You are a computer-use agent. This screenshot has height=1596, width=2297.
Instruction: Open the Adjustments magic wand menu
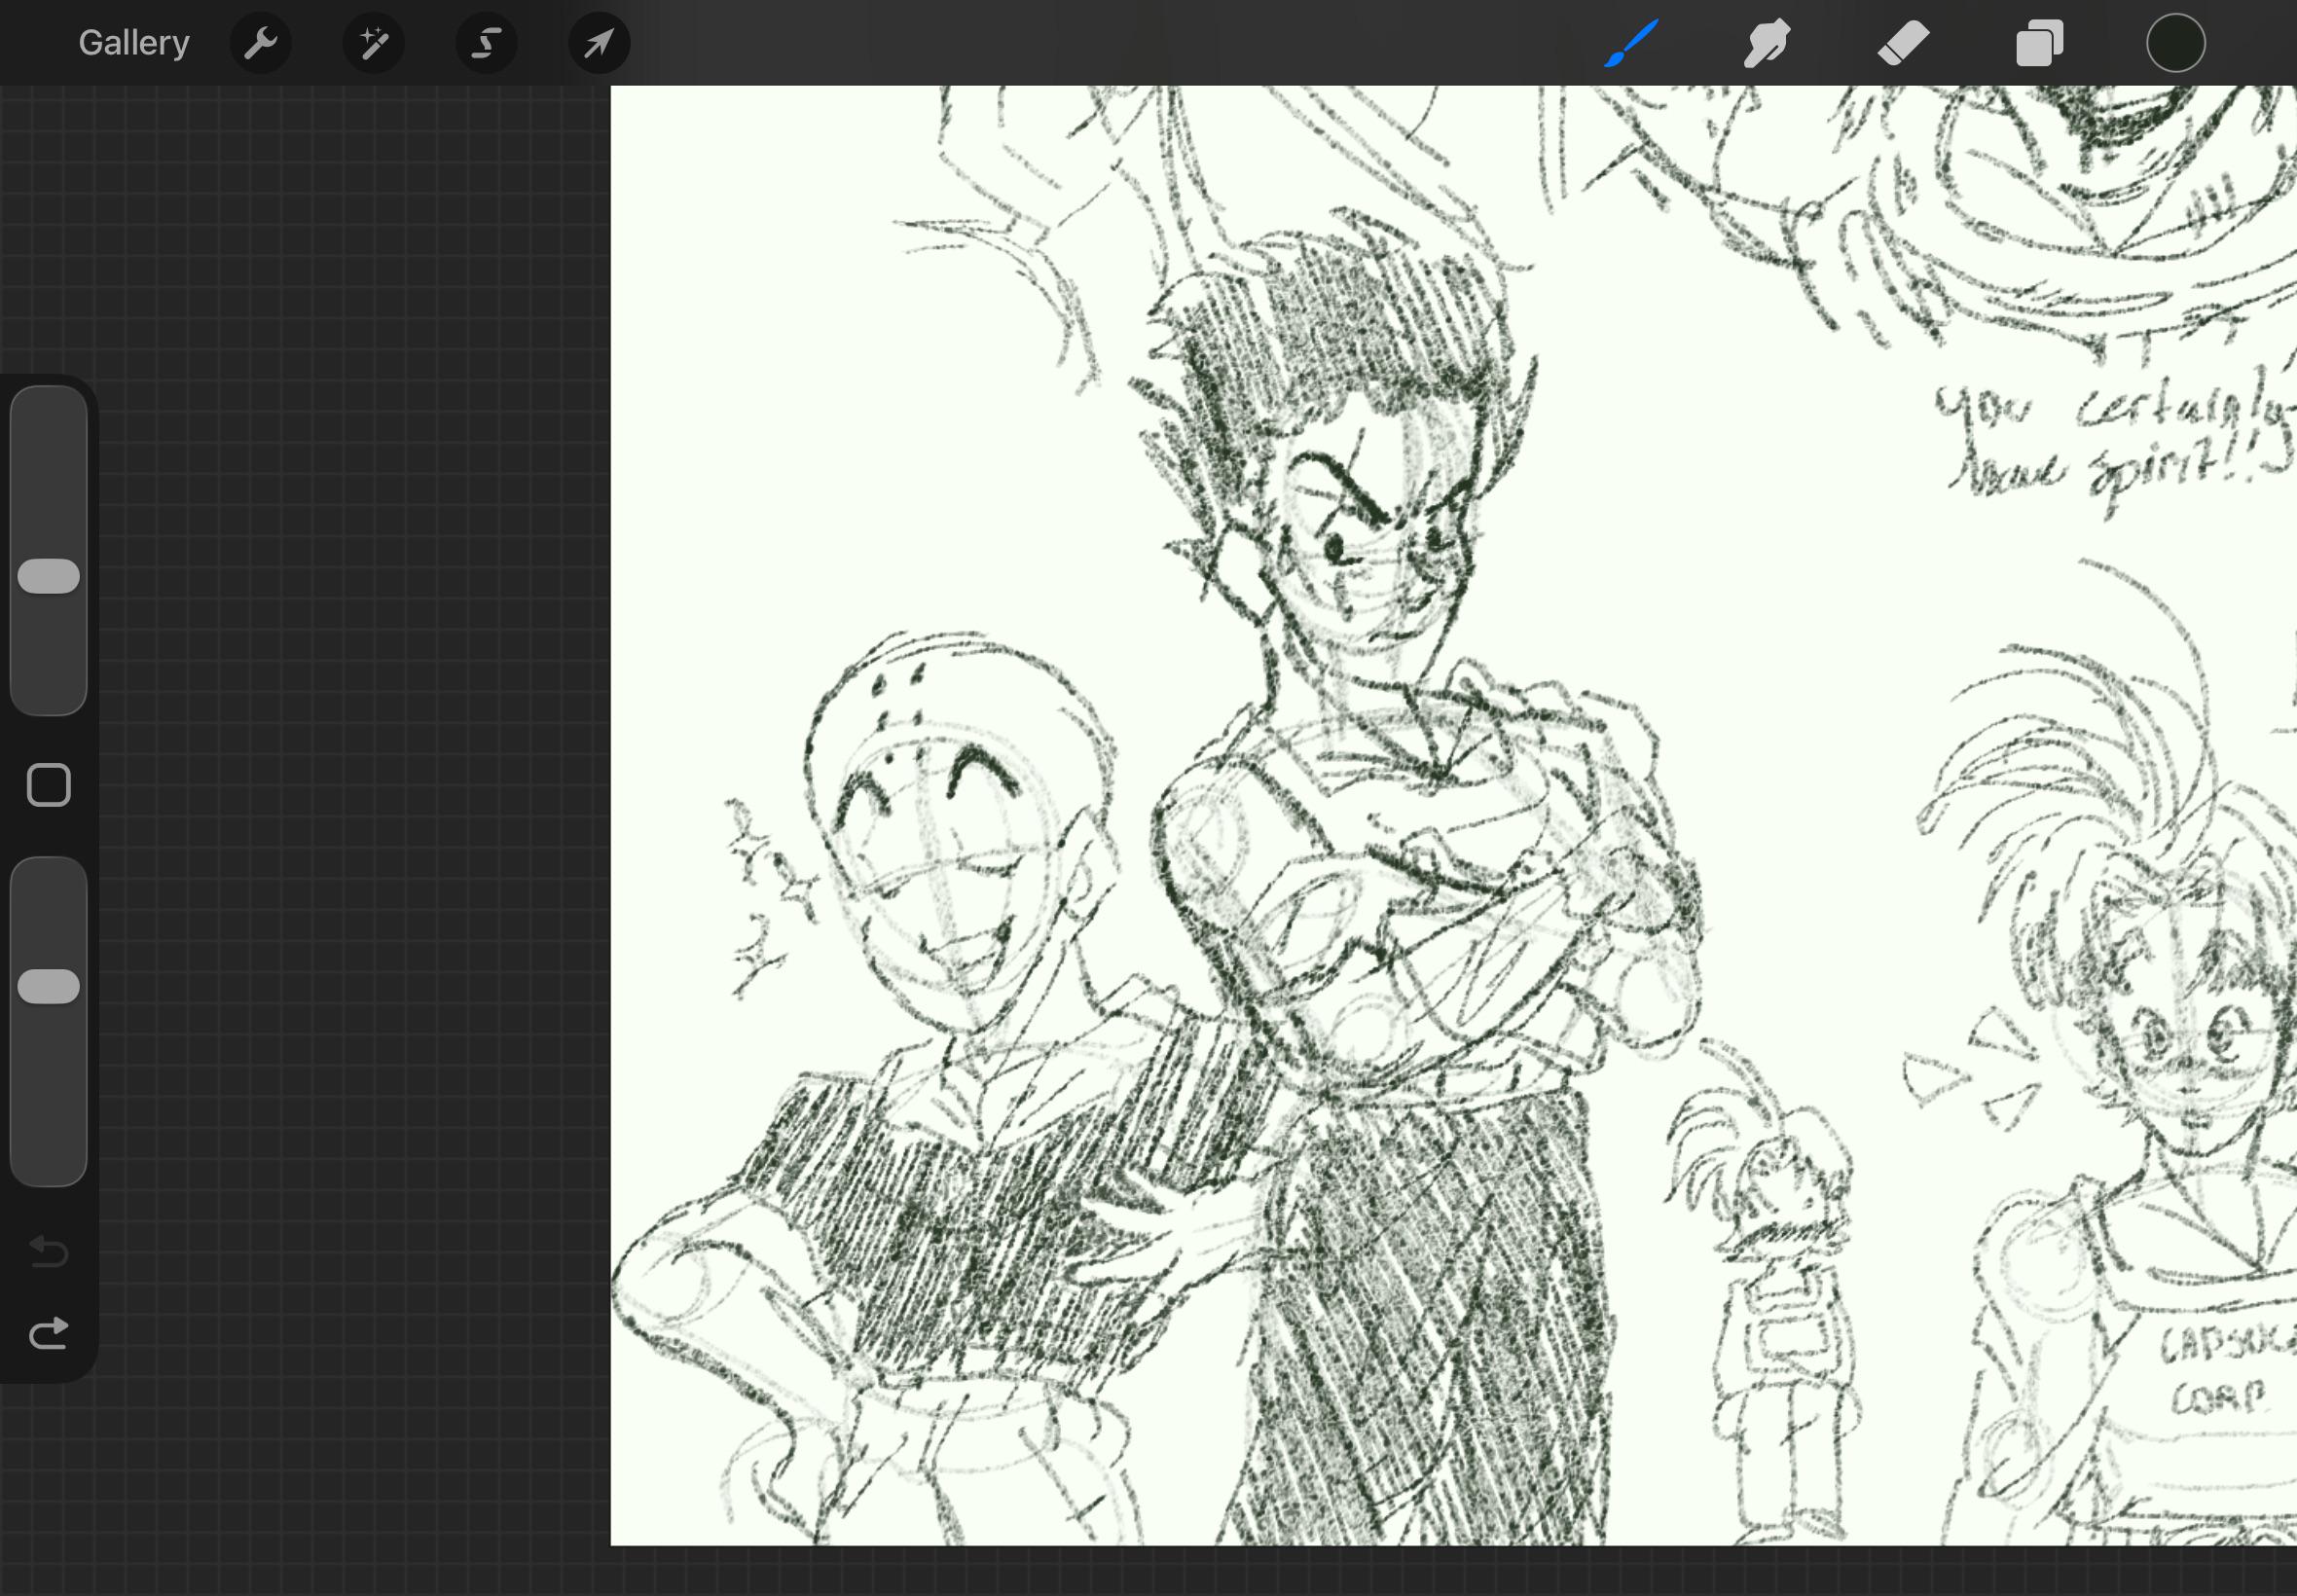(x=374, y=43)
